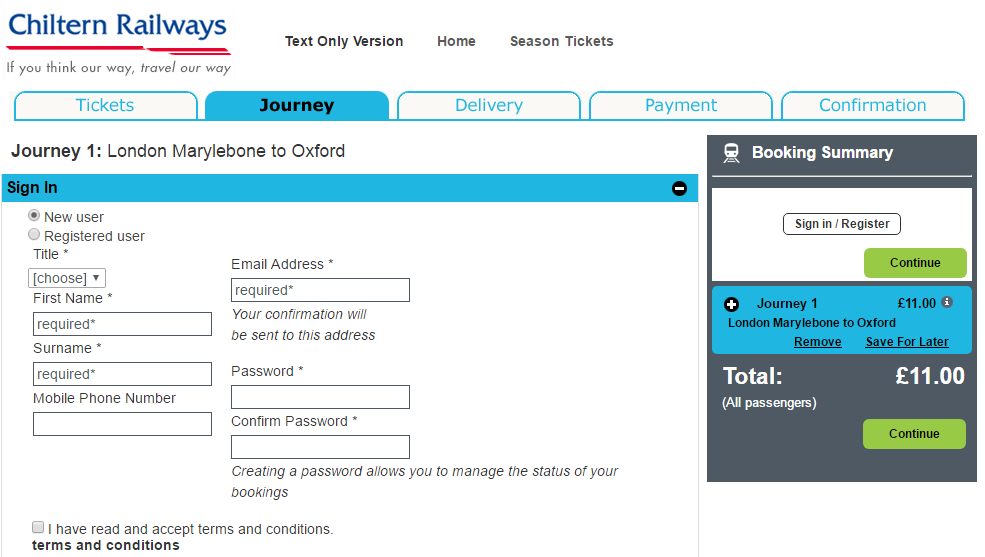
Task: Open the Title dropdown
Action: click(67, 278)
